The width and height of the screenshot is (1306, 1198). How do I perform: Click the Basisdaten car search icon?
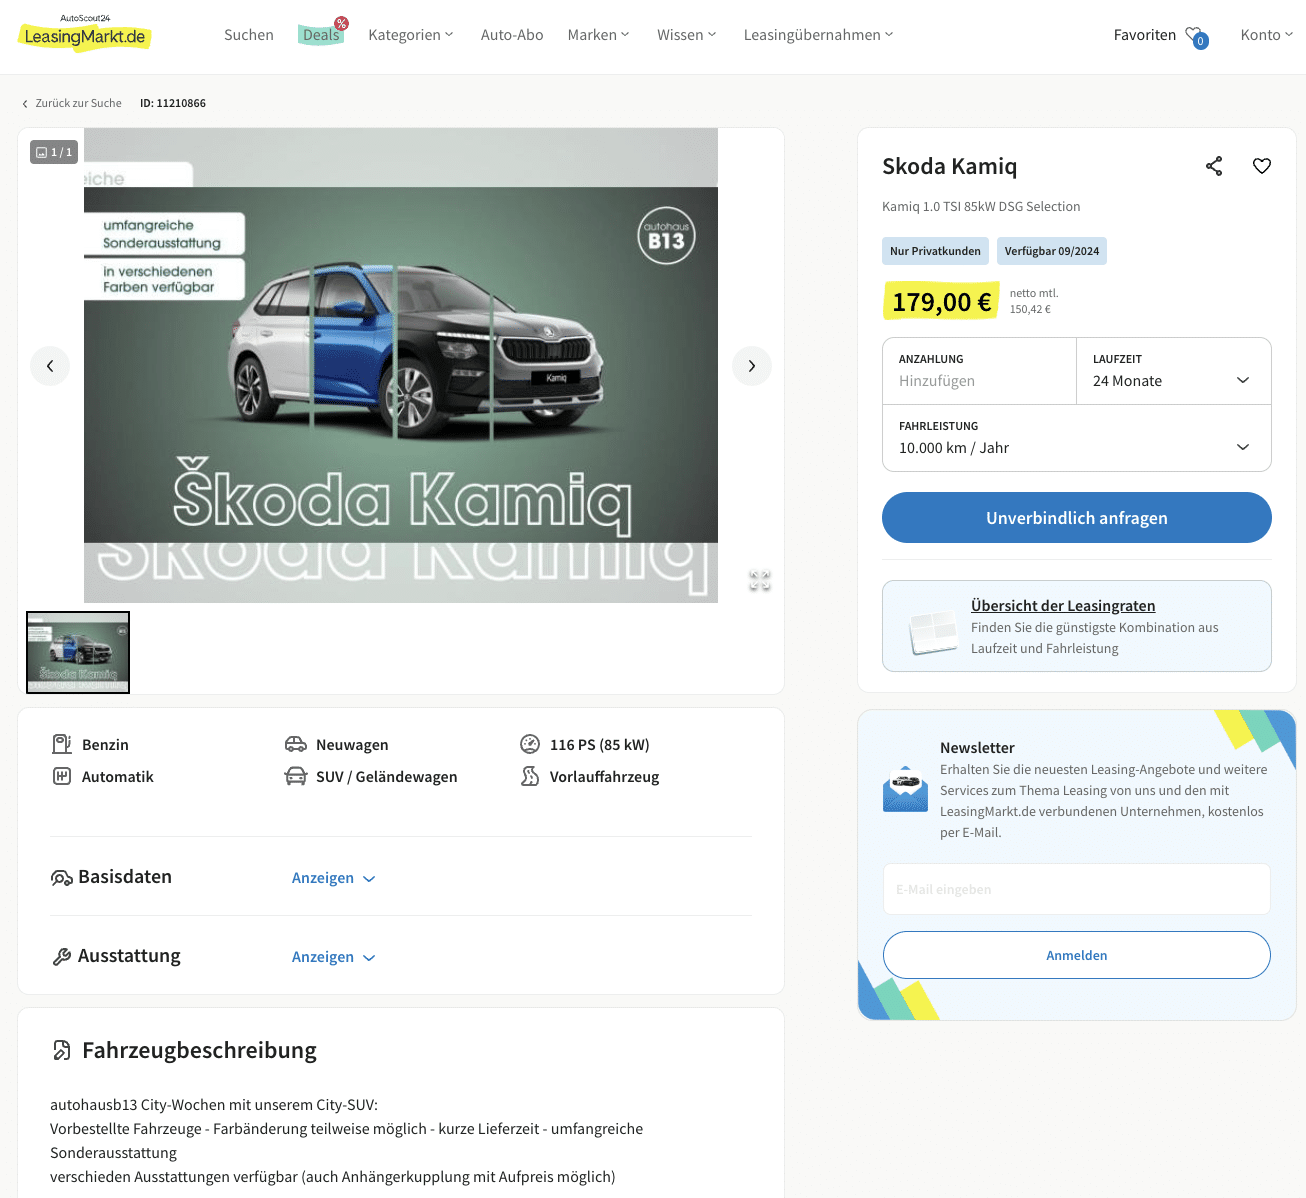[x=61, y=878]
